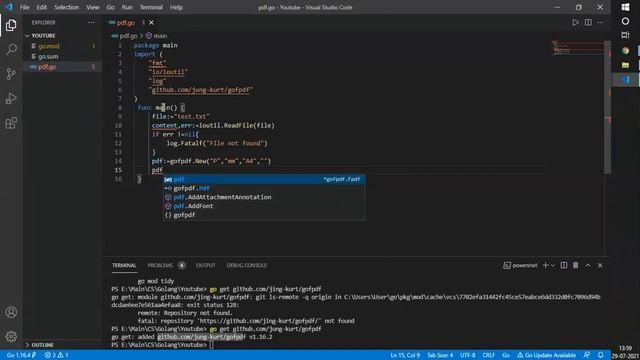This screenshot has width=640, height=360.
Task: Click Go version 1.16.4 in status bar
Action: [21, 355]
